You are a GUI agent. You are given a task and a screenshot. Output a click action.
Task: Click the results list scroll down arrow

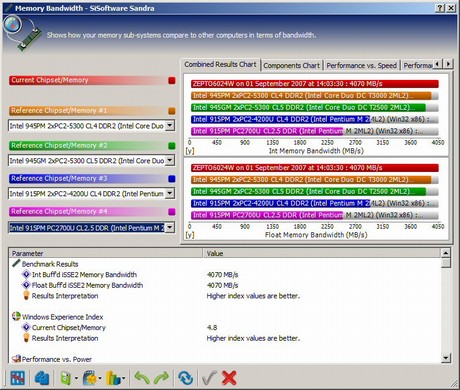click(446, 358)
